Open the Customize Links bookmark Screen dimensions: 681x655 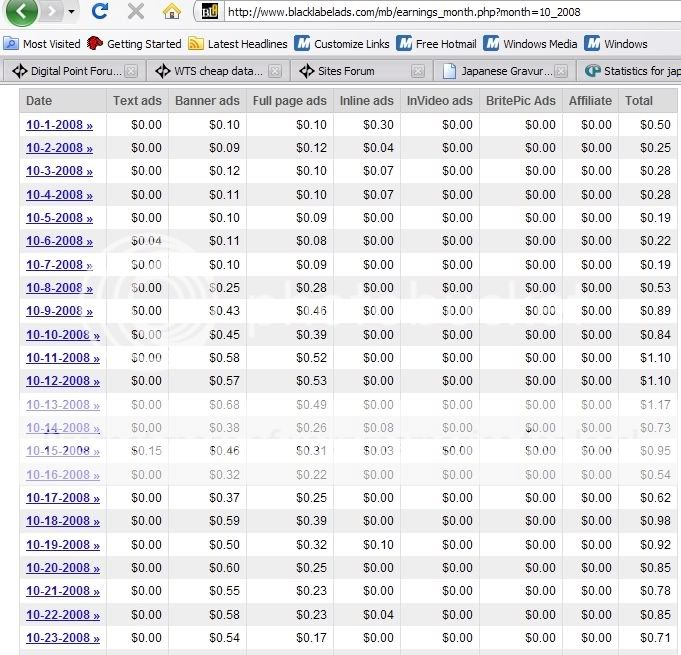[x=341, y=44]
